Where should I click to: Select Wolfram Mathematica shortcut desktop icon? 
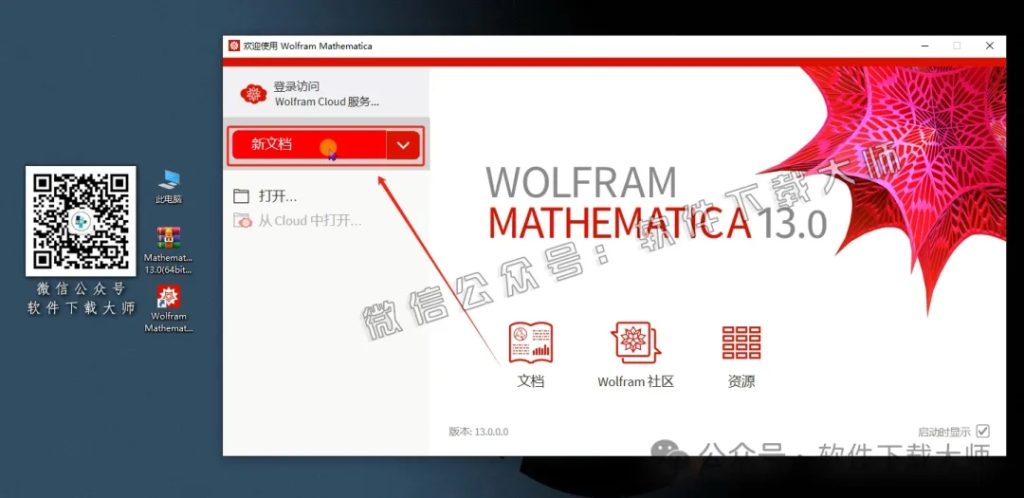pos(168,309)
